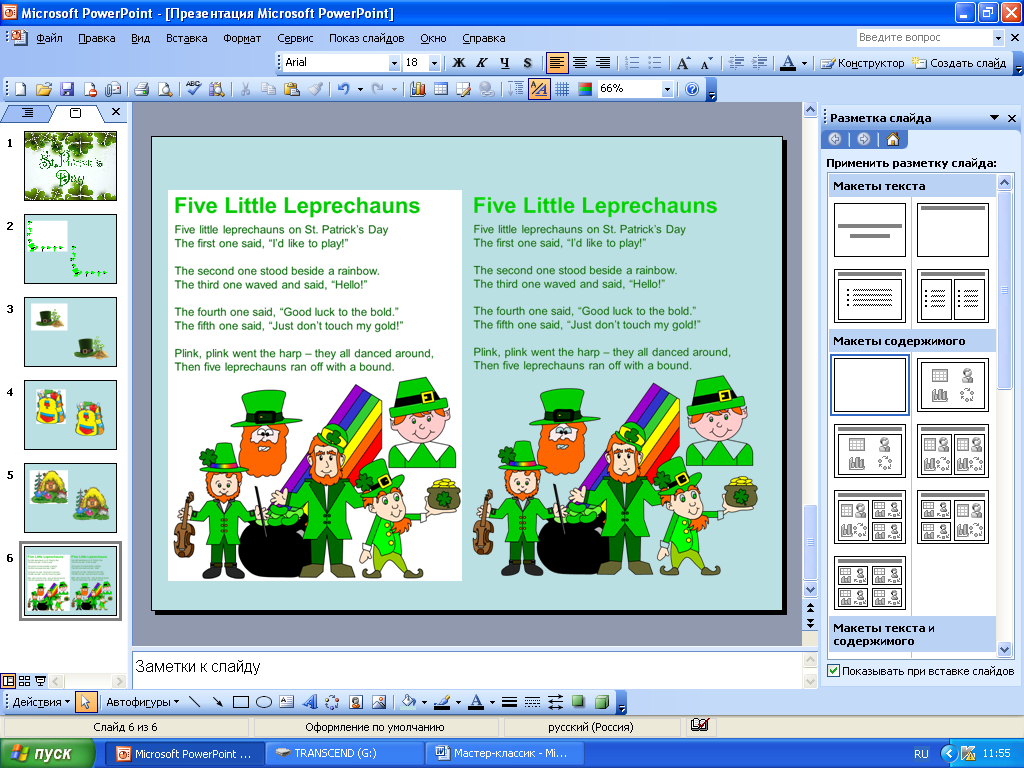Open the font color dropdown arrow in formatting toolbar
Image resolution: width=1024 pixels, height=768 pixels.
click(x=805, y=63)
